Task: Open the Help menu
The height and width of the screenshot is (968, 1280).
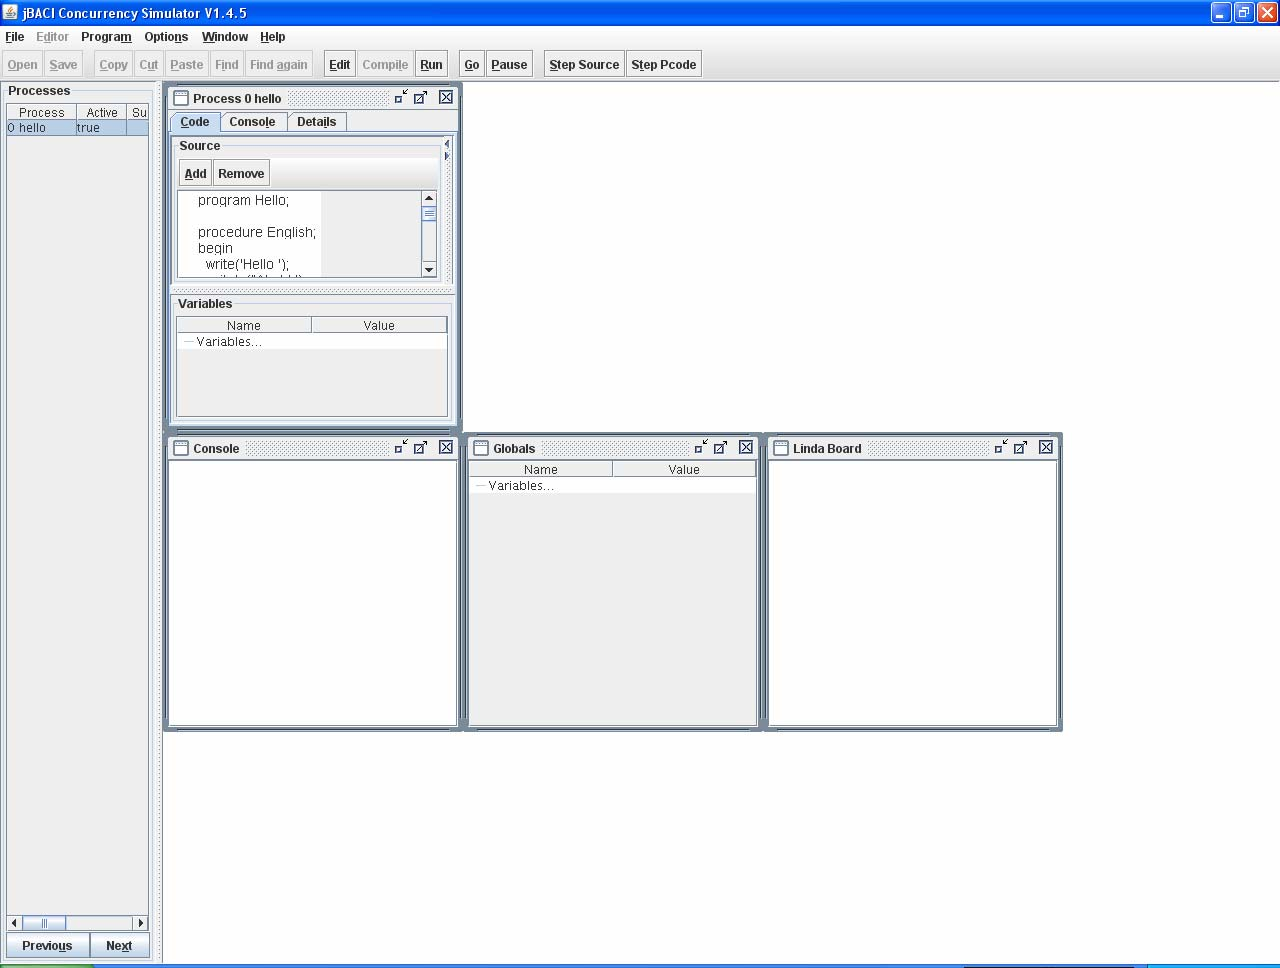Action: [272, 37]
